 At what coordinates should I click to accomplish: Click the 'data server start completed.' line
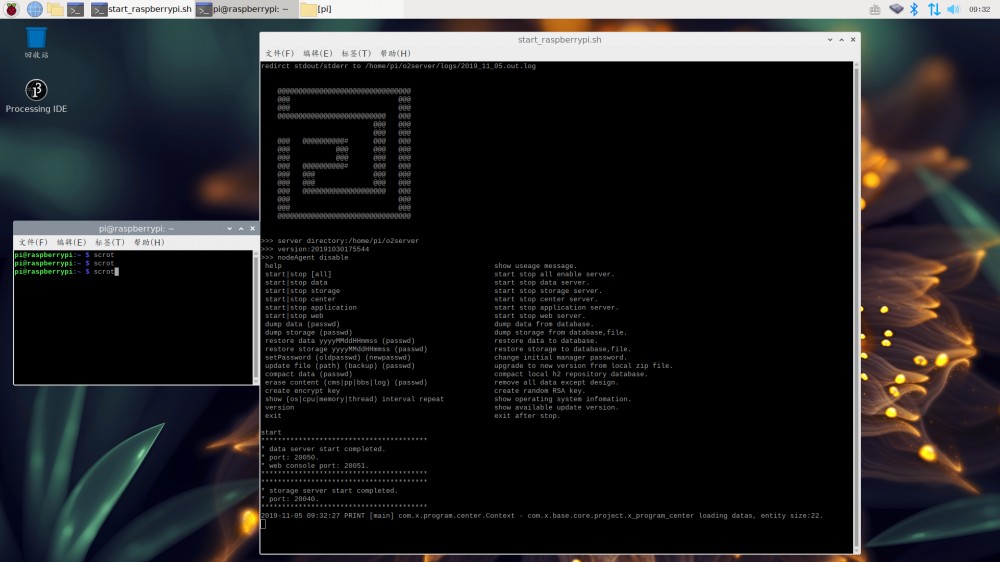(x=323, y=449)
